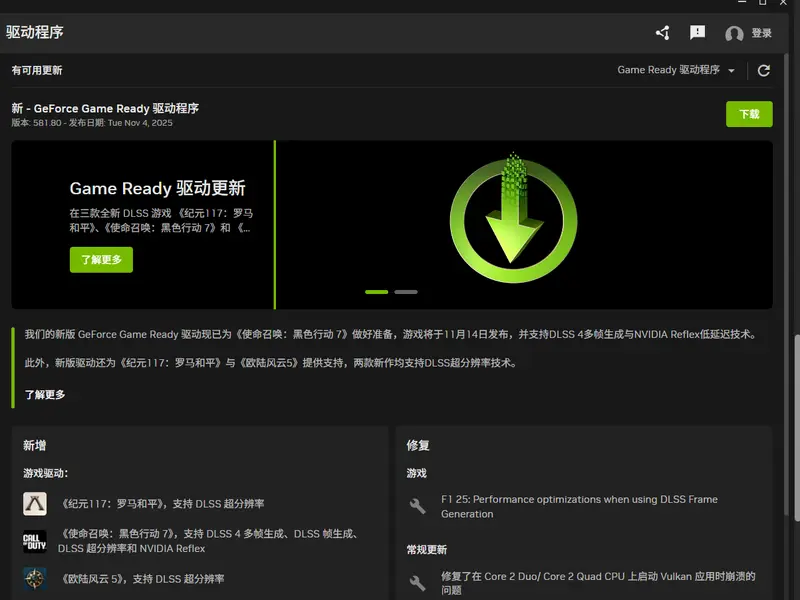The height and width of the screenshot is (600, 800).
Task: Click the user profile avatar icon
Action: pos(733,32)
